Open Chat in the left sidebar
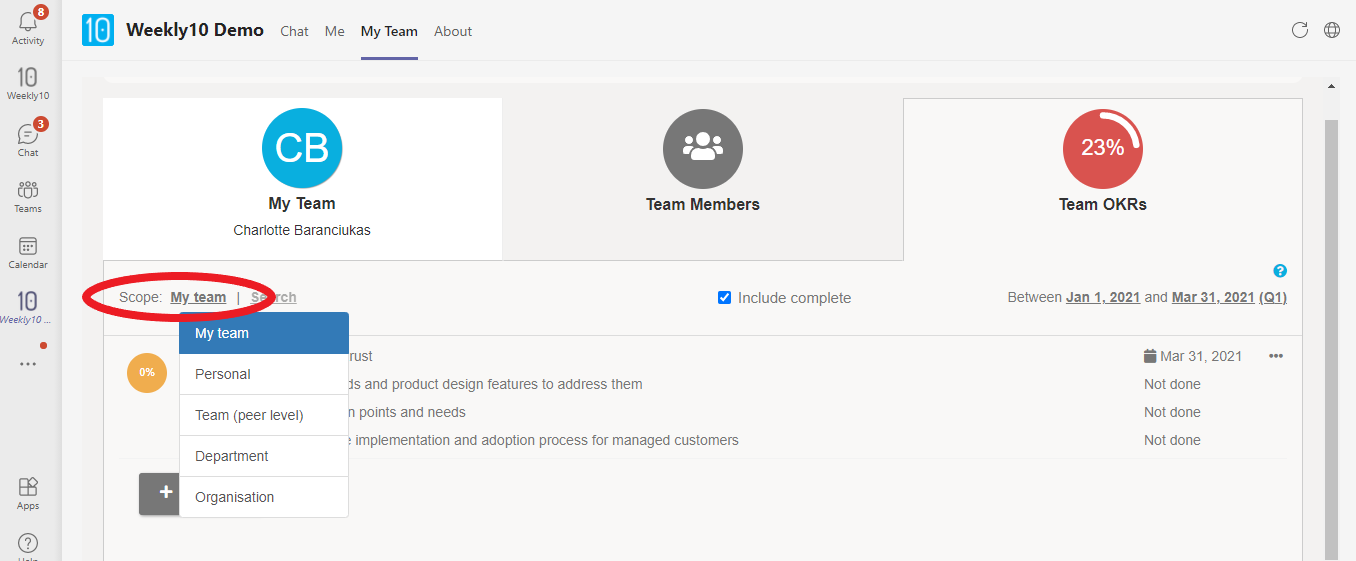The width and height of the screenshot is (1356, 561). pos(28,140)
